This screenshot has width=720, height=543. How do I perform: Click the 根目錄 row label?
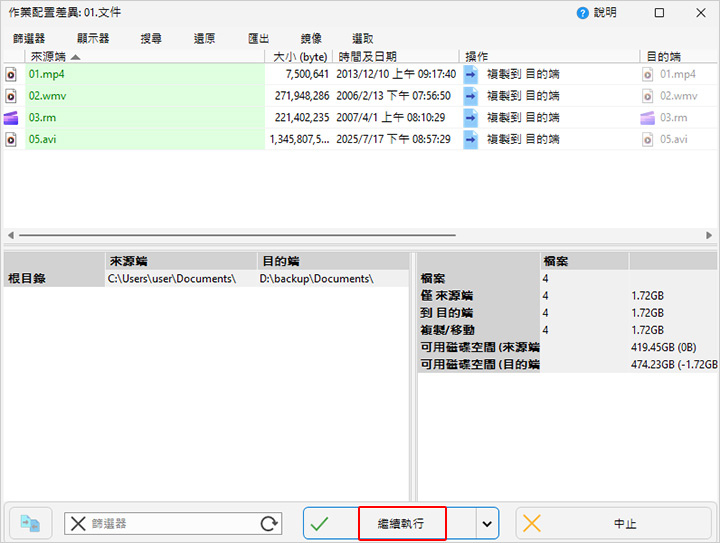(27, 279)
